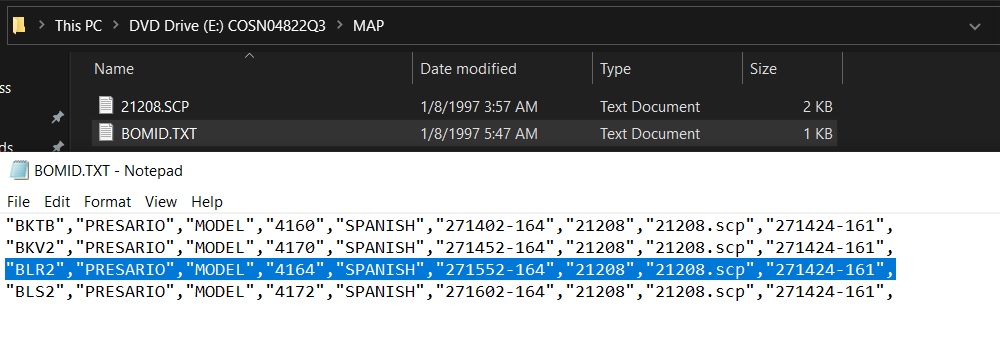Sort by the Size column header
The height and width of the screenshot is (364, 1000).
[x=763, y=69]
